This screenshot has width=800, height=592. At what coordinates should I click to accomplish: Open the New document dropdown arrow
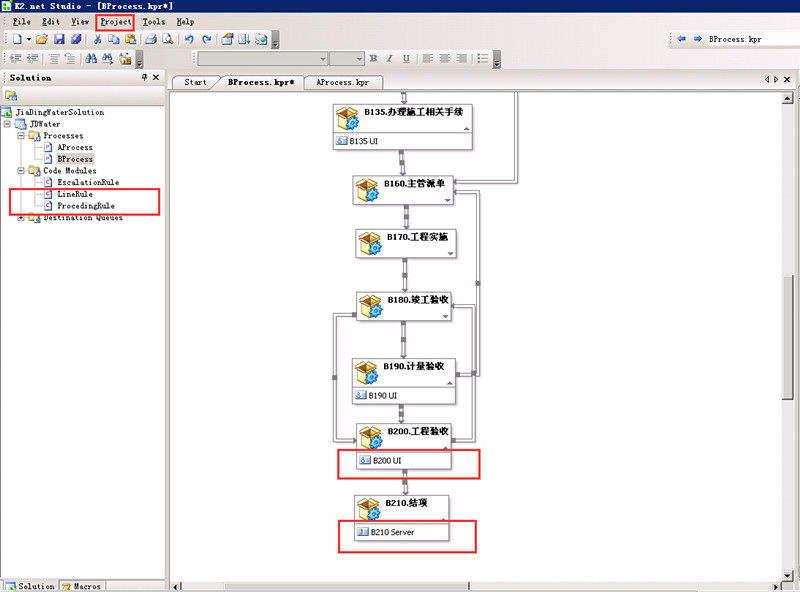[29, 39]
